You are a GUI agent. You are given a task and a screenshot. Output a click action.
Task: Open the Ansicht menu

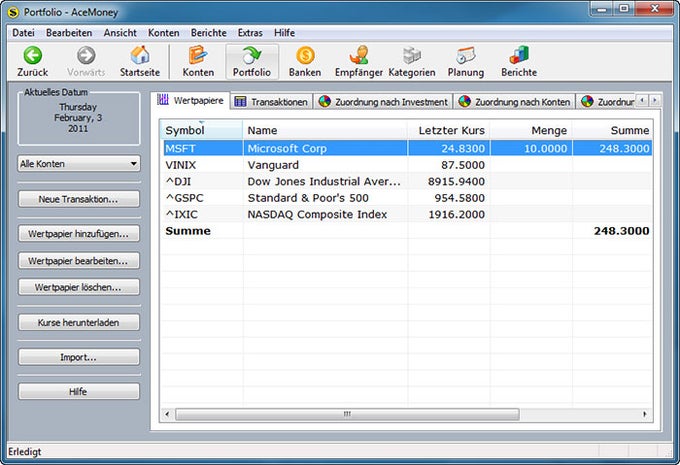tap(120, 33)
